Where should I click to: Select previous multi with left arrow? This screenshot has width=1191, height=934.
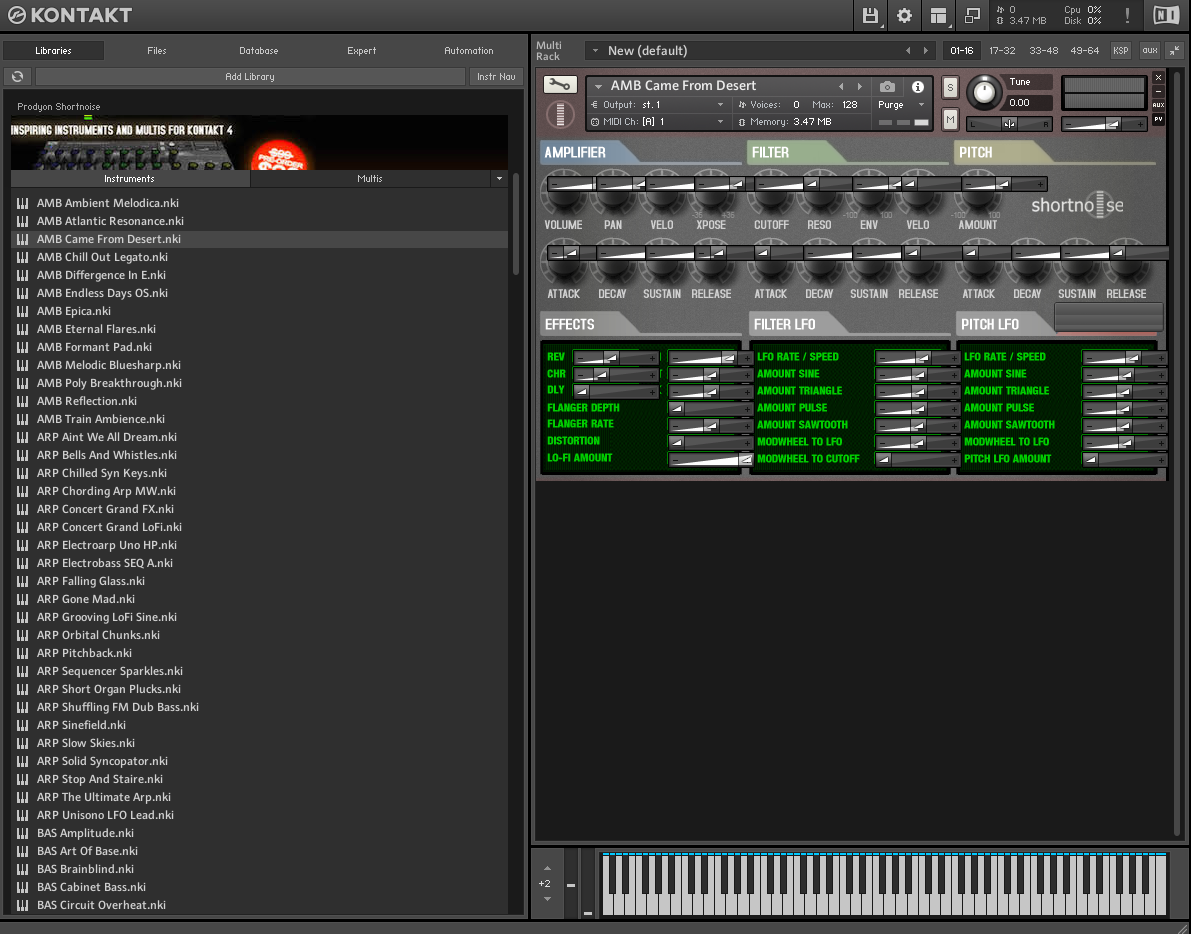[x=908, y=51]
